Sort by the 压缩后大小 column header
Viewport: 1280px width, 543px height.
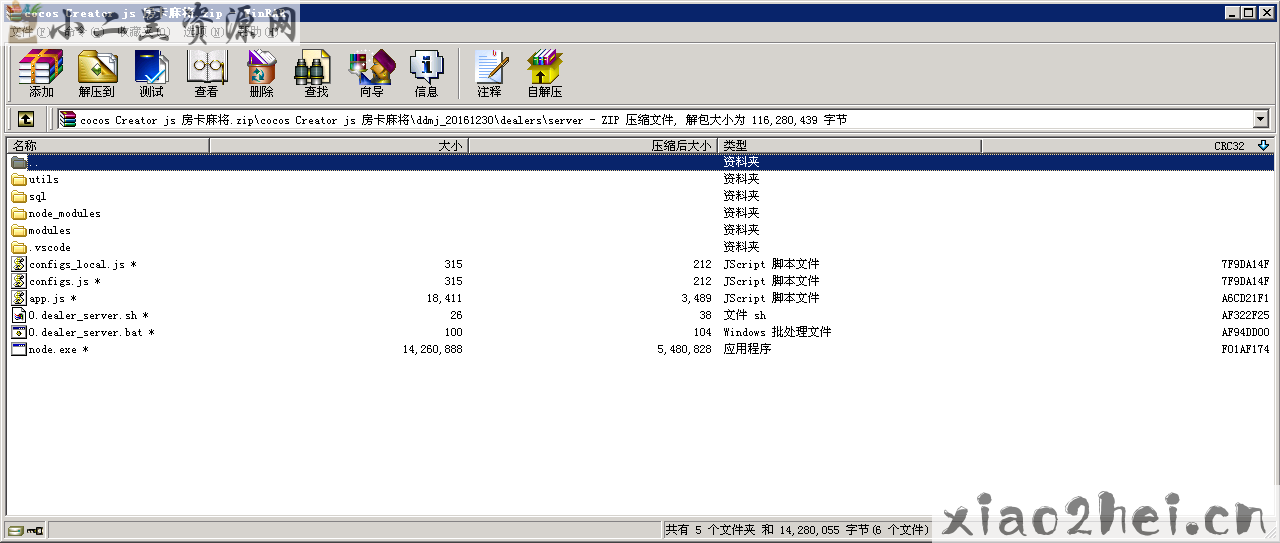click(x=594, y=145)
